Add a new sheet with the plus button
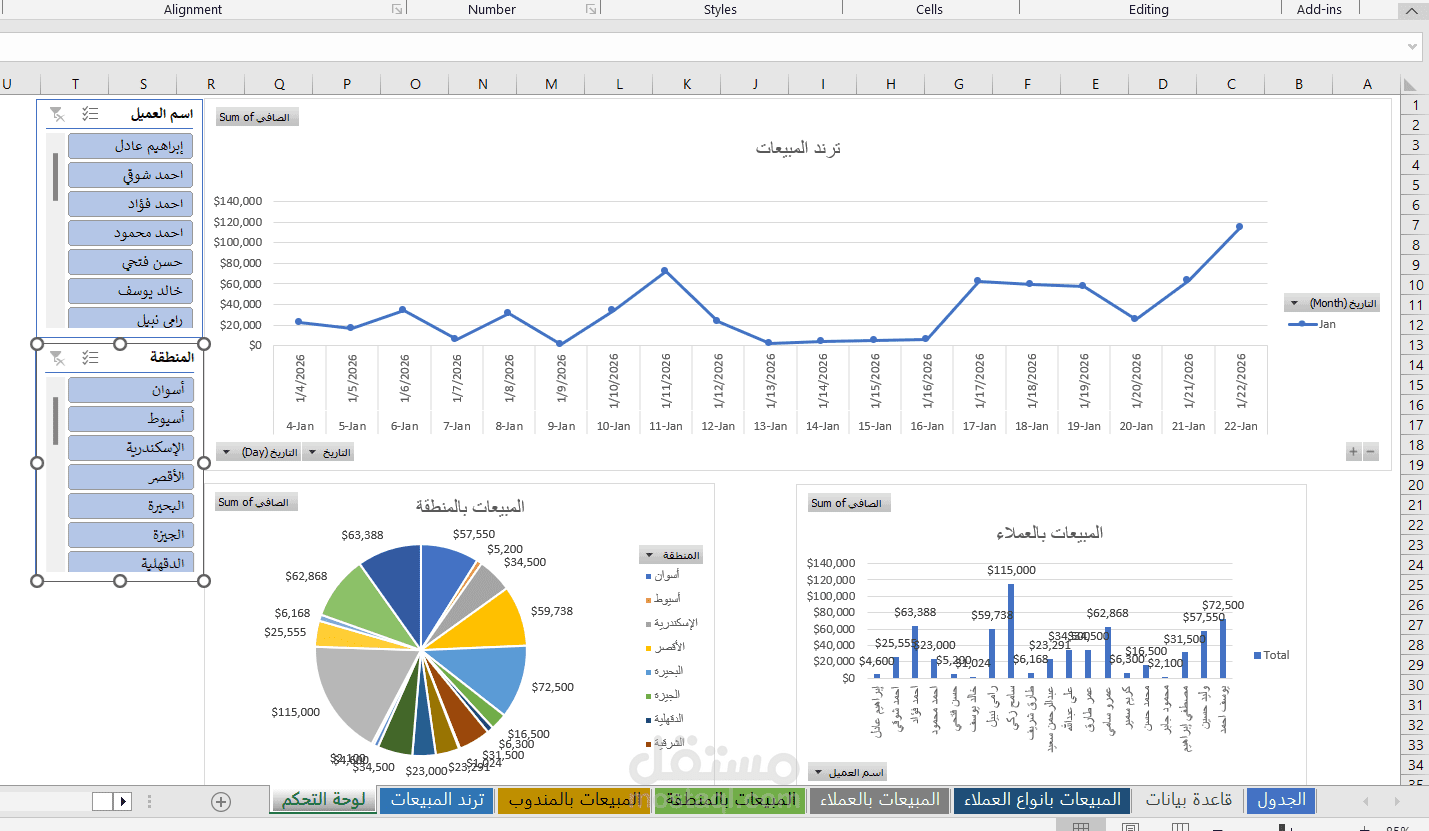The image size is (1429, 831). [x=221, y=801]
